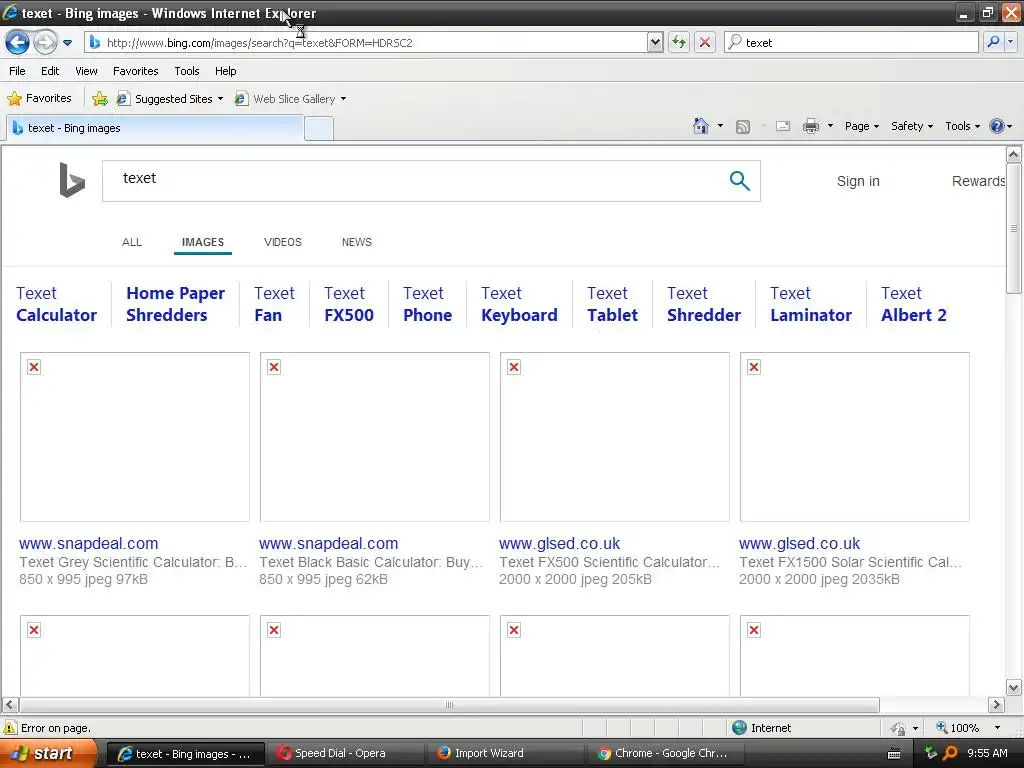This screenshot has height=768, width=1024.
Task: Expand the address bar history dropdown
Action: 655,43
